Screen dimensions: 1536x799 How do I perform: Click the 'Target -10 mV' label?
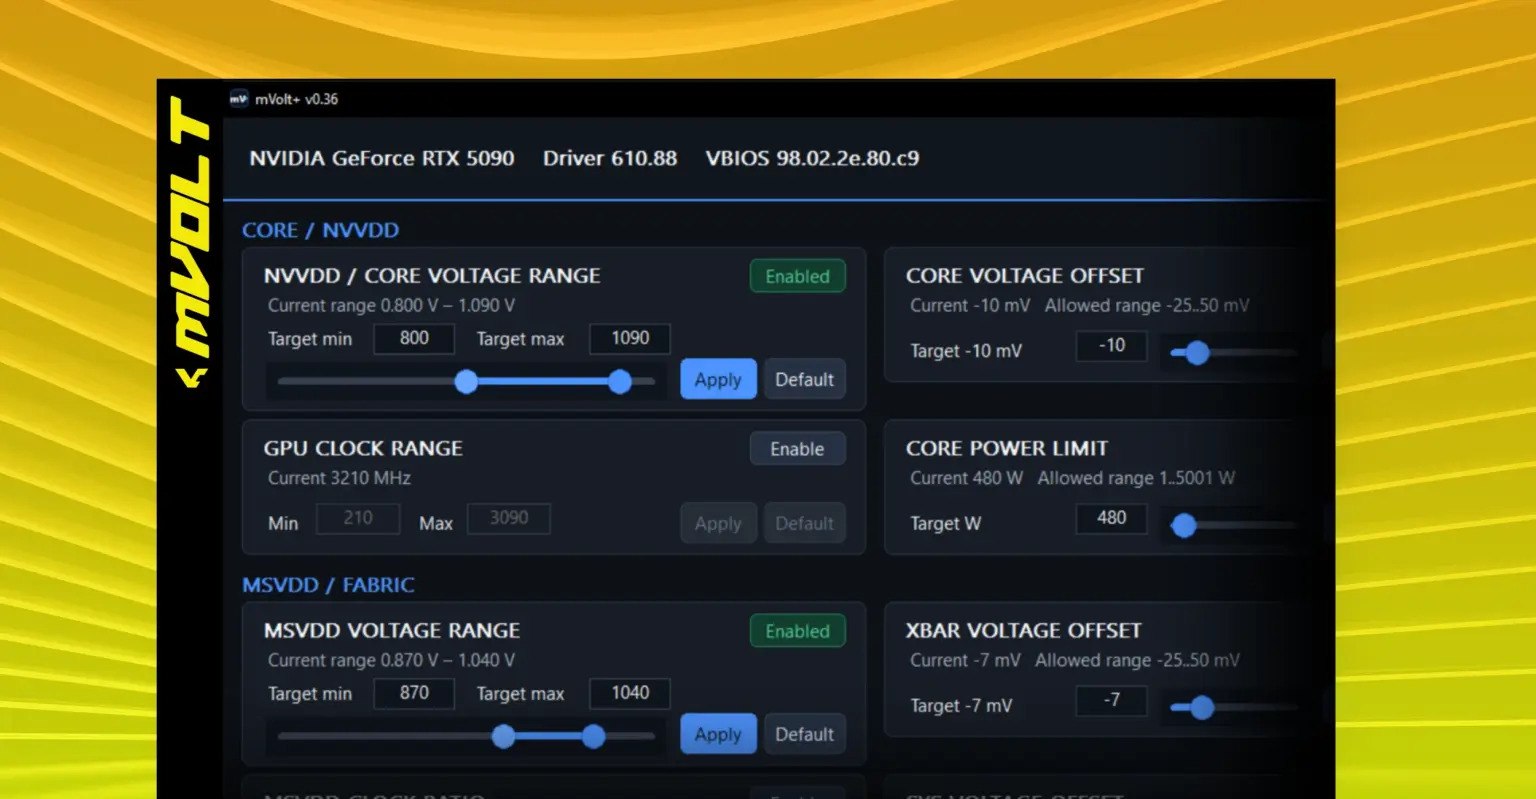point(966,351)
